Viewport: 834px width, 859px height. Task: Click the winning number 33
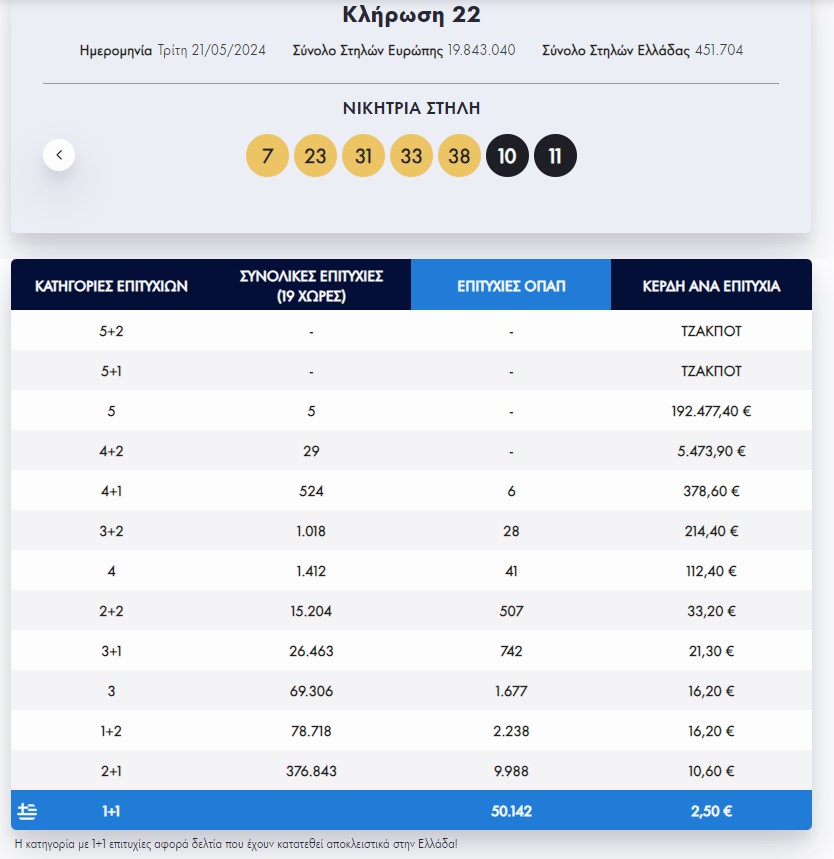pos(411,155)
